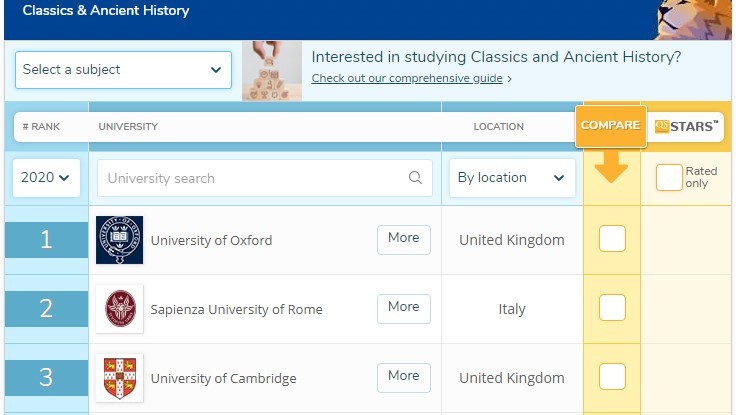
Task: Open the Select a subject dropdown
Action: (121, 70)
